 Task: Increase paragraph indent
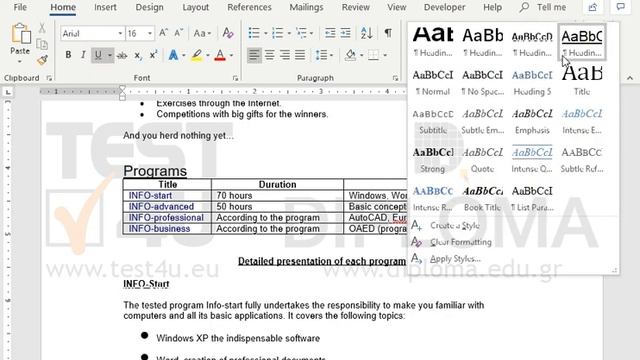[x=345, y=33]
